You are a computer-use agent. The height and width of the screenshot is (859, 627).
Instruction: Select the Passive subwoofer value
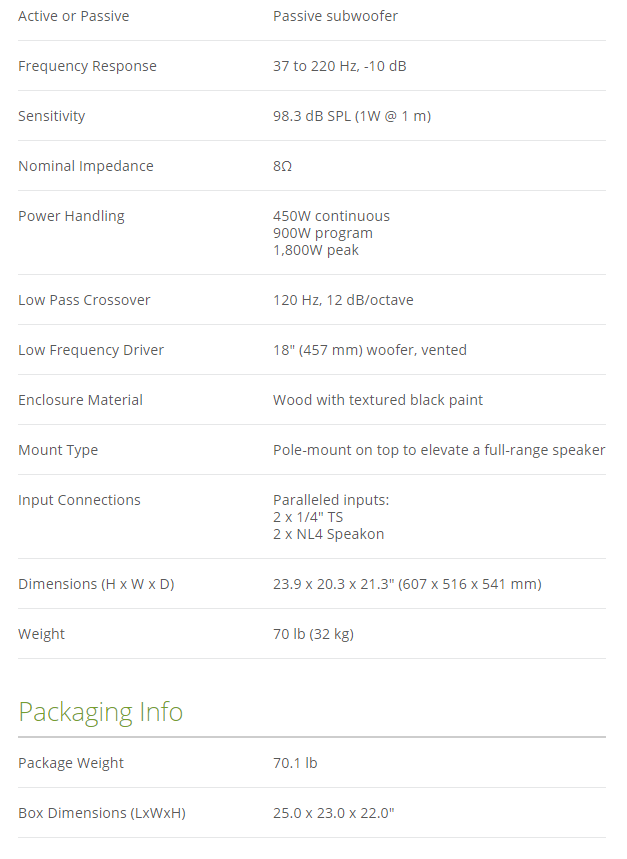click(335, 16)
